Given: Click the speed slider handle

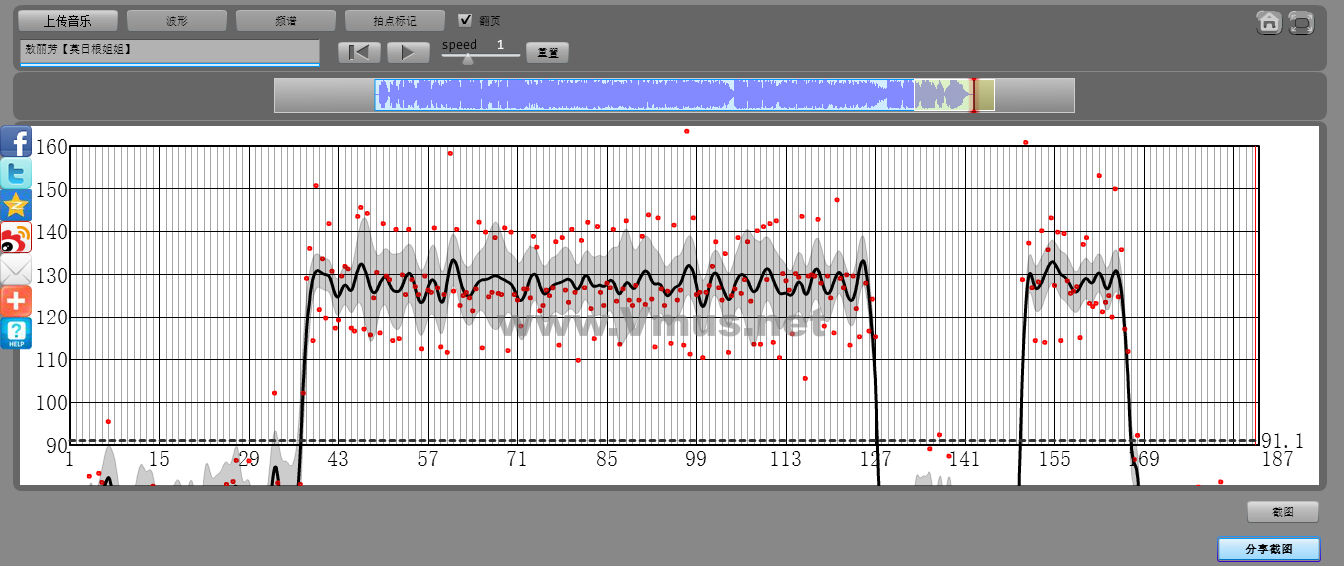Looking at the screenshot, I should [x=467, y=58].
